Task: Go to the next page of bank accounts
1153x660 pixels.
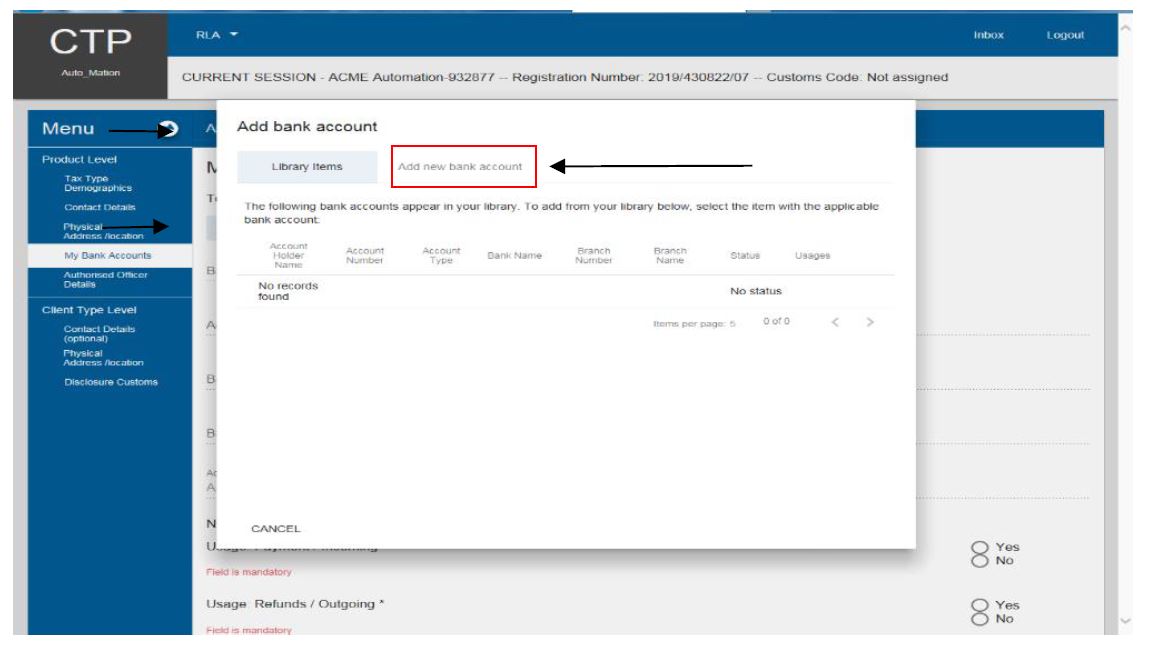Action: pyautogui.click(x=870, y=322)
